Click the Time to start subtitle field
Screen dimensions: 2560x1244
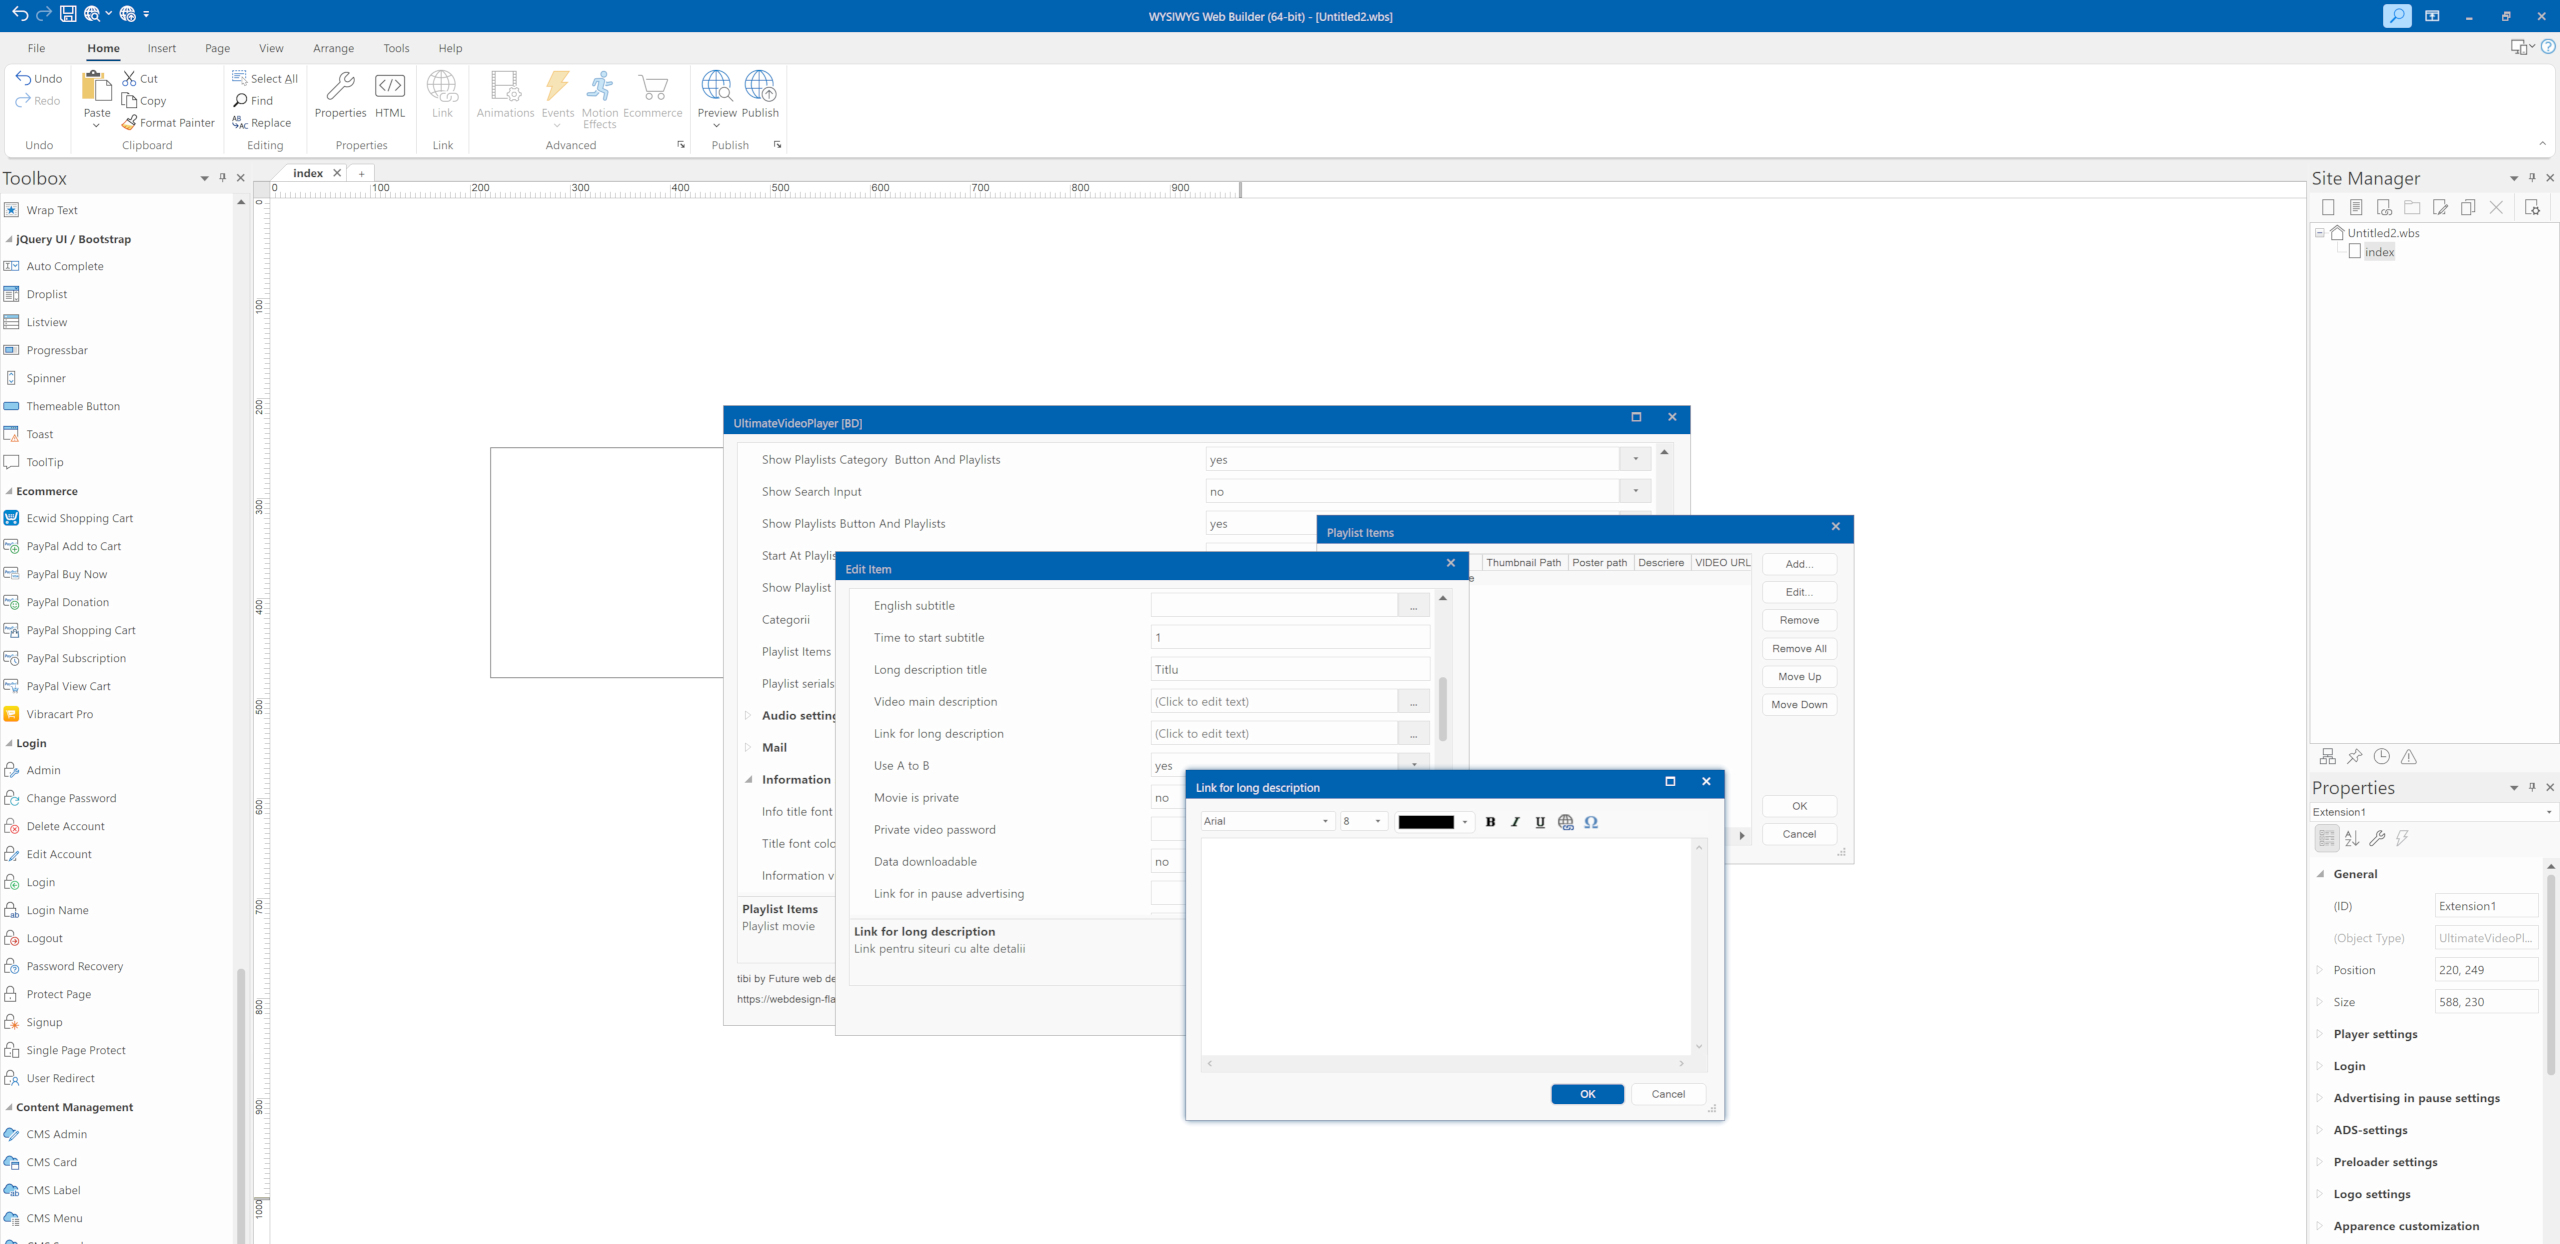(x=1290, y=637)
